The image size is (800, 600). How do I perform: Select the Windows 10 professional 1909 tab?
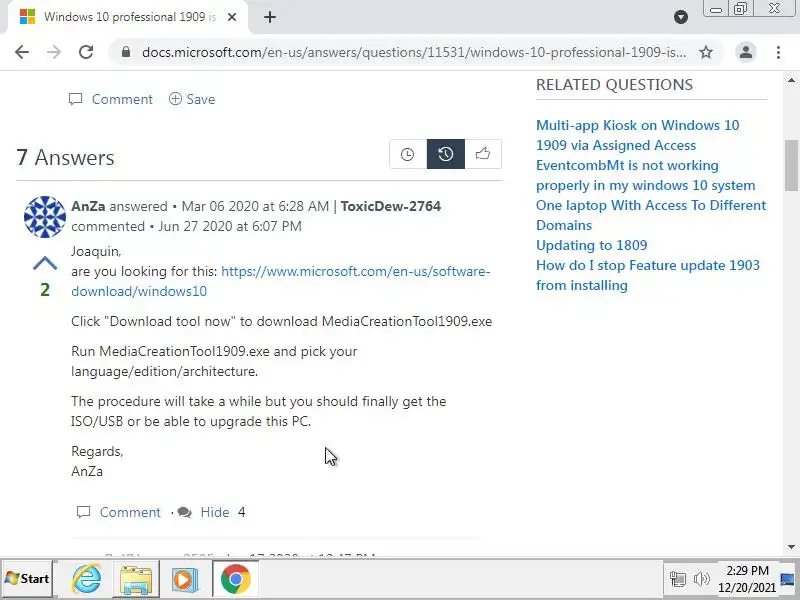pos(128,17)
